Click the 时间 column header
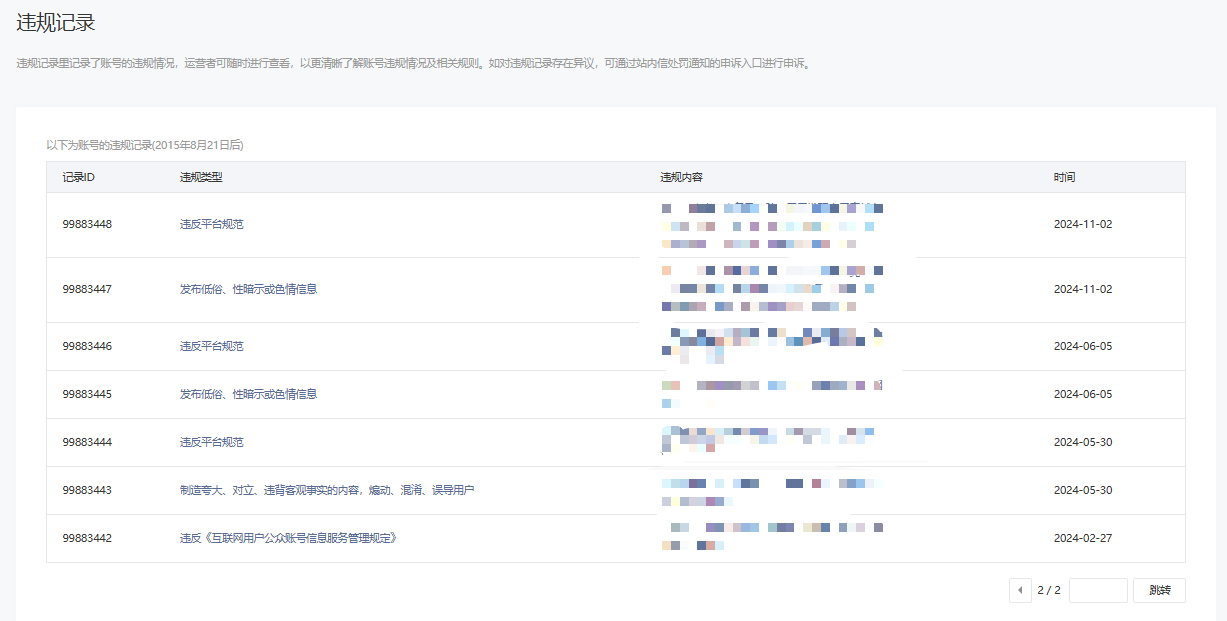Viewport: 1227px width, 621px height. pyautogui.click(x=1064, y=177)
